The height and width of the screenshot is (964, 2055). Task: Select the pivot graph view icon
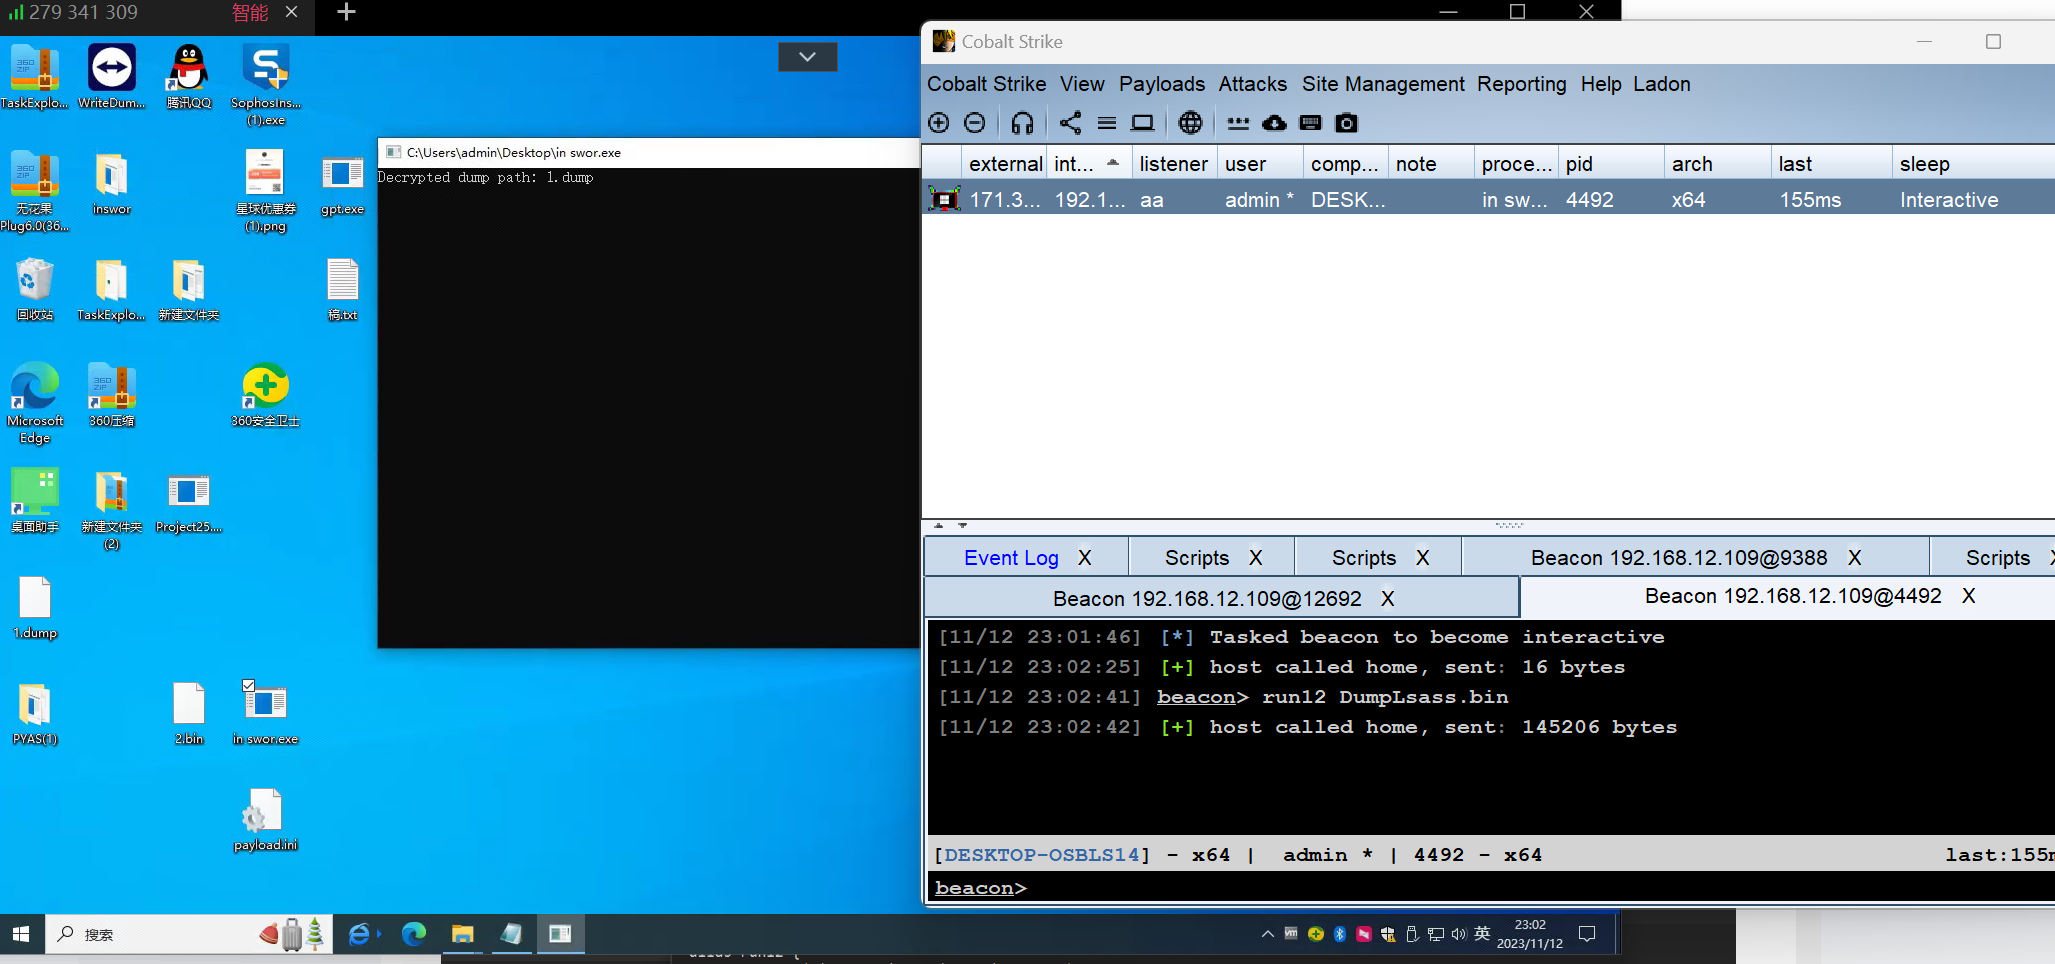tap(1070, 122)
